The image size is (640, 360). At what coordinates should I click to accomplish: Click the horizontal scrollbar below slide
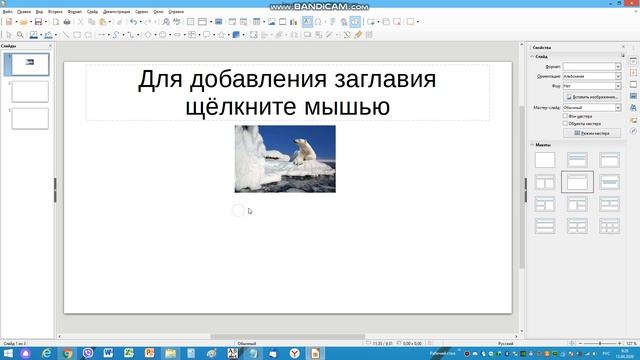coord(287,337)
